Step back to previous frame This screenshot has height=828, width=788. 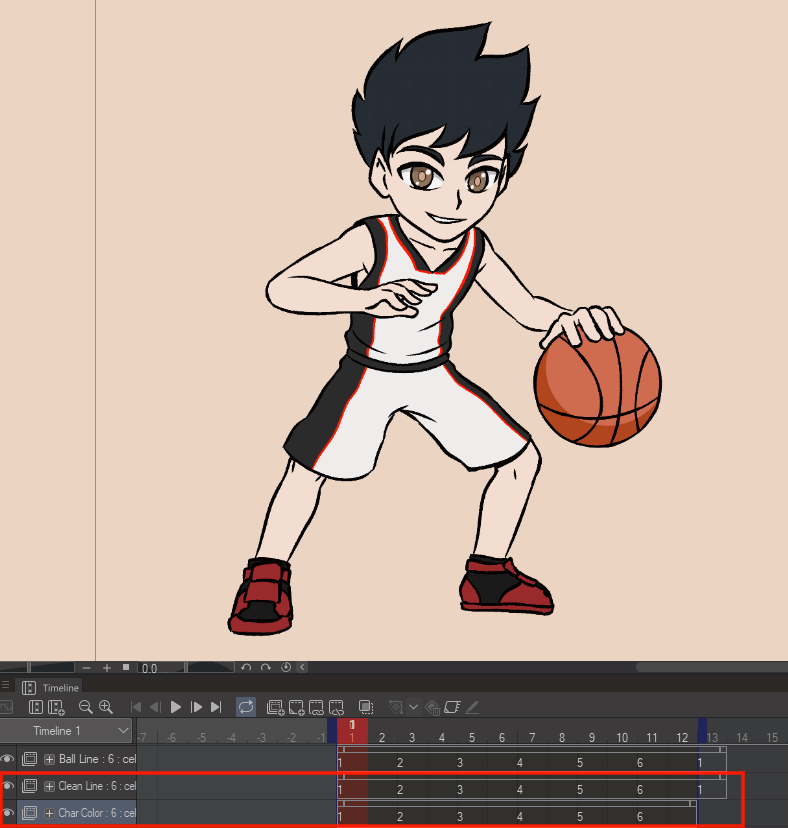[x=155, y=707]
